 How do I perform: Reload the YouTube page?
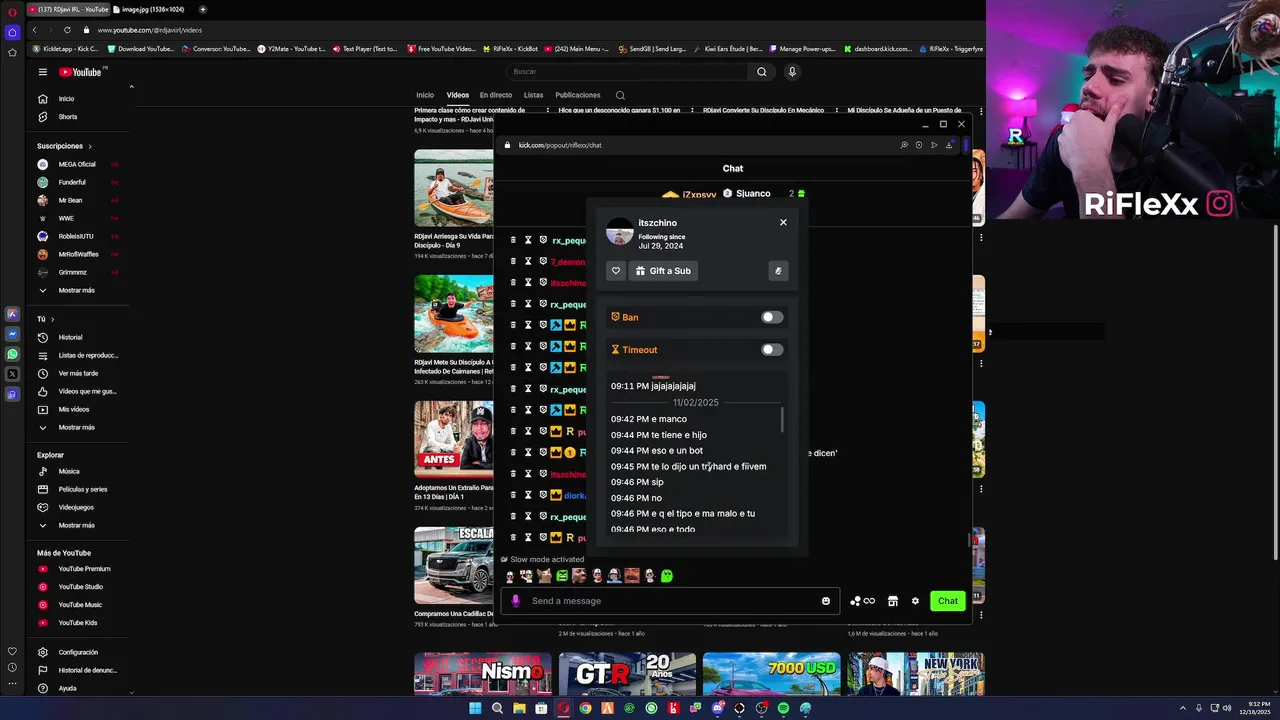tap(67, 30)
